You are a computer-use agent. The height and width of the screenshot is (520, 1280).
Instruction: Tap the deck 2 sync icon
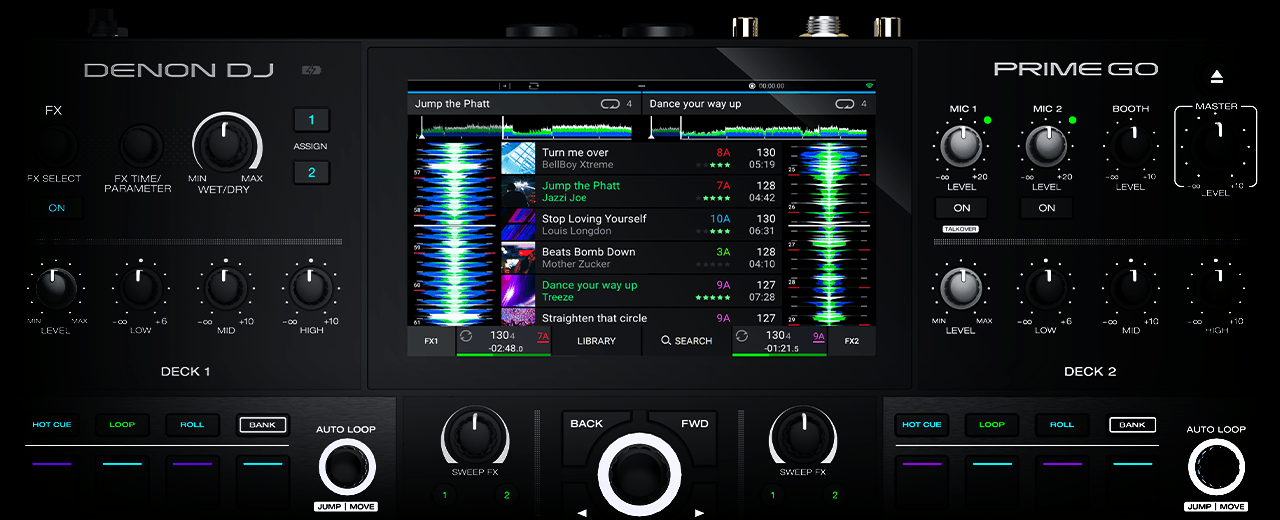[741, 337]
